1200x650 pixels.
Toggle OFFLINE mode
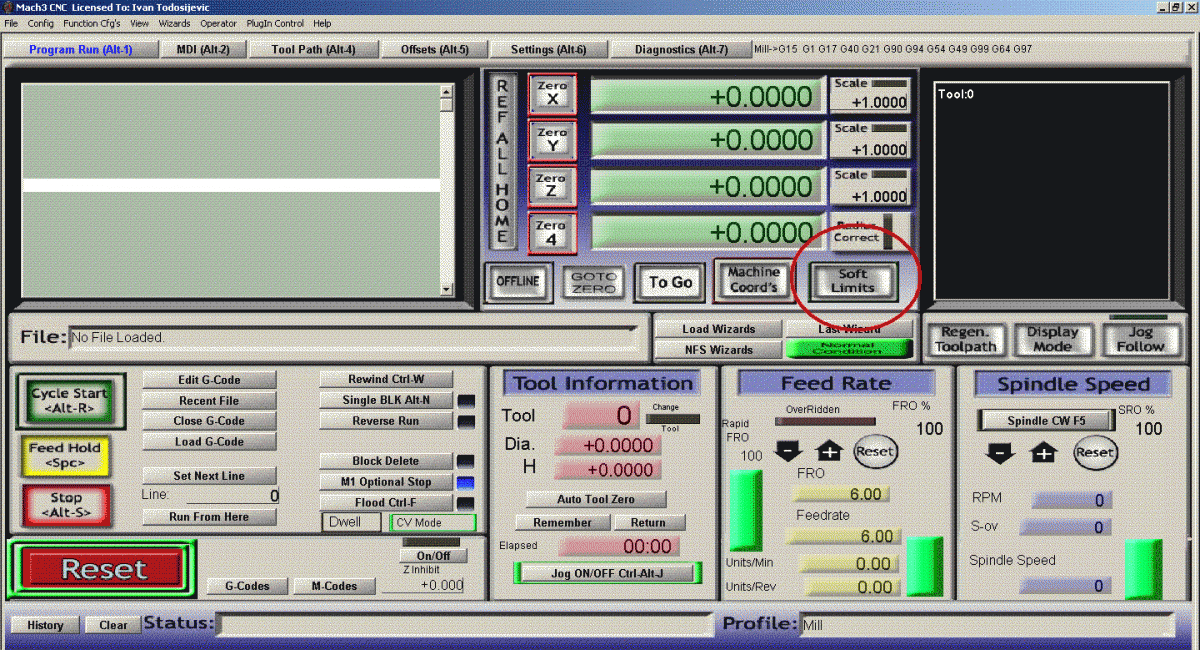coord(517,281)
